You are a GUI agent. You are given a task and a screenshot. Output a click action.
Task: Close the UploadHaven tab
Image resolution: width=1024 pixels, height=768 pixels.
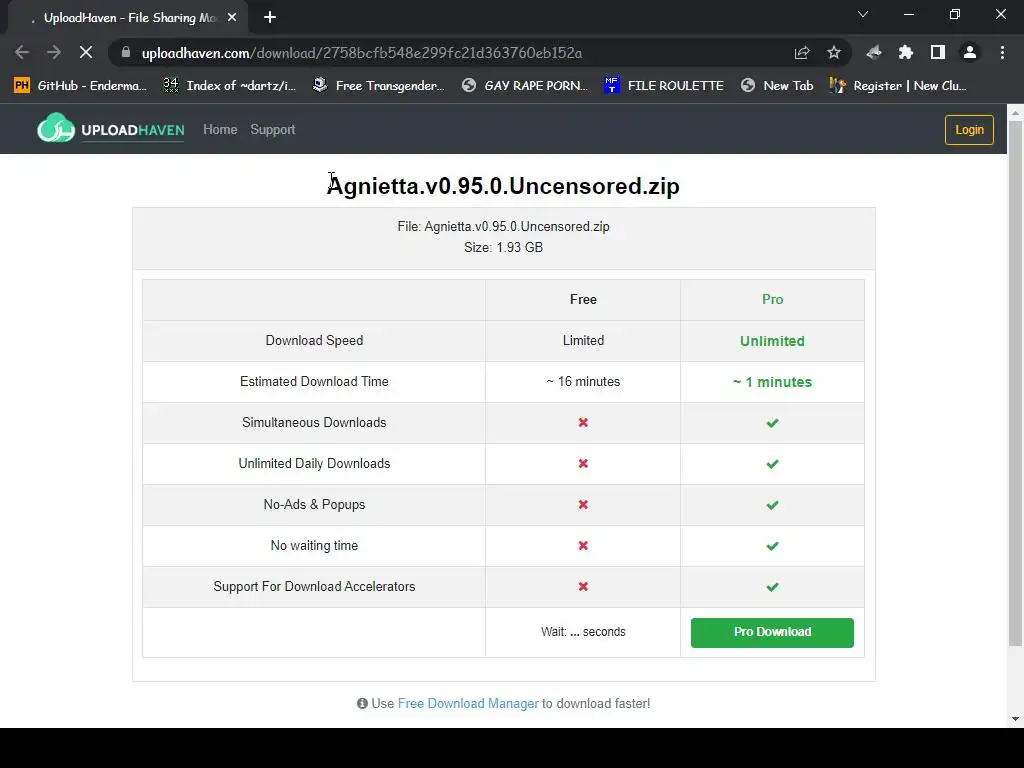click(232, 18)
